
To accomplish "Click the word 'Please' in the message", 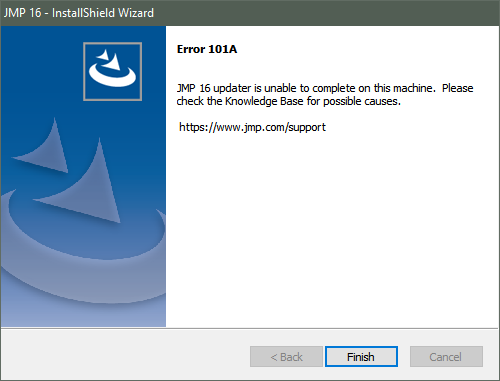I will pos(458,88).
